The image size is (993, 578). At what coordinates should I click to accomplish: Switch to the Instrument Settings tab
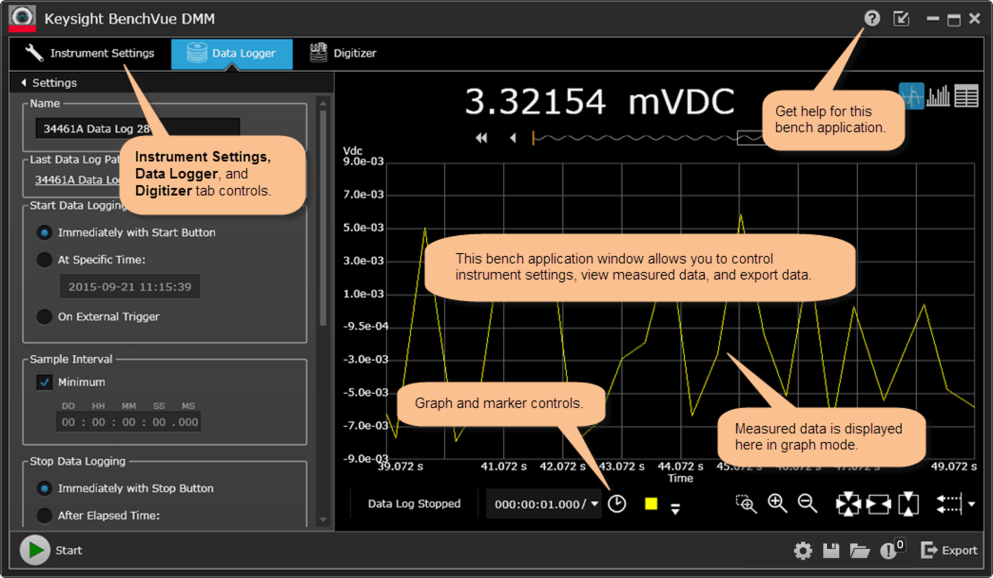[x=90, y=53]
